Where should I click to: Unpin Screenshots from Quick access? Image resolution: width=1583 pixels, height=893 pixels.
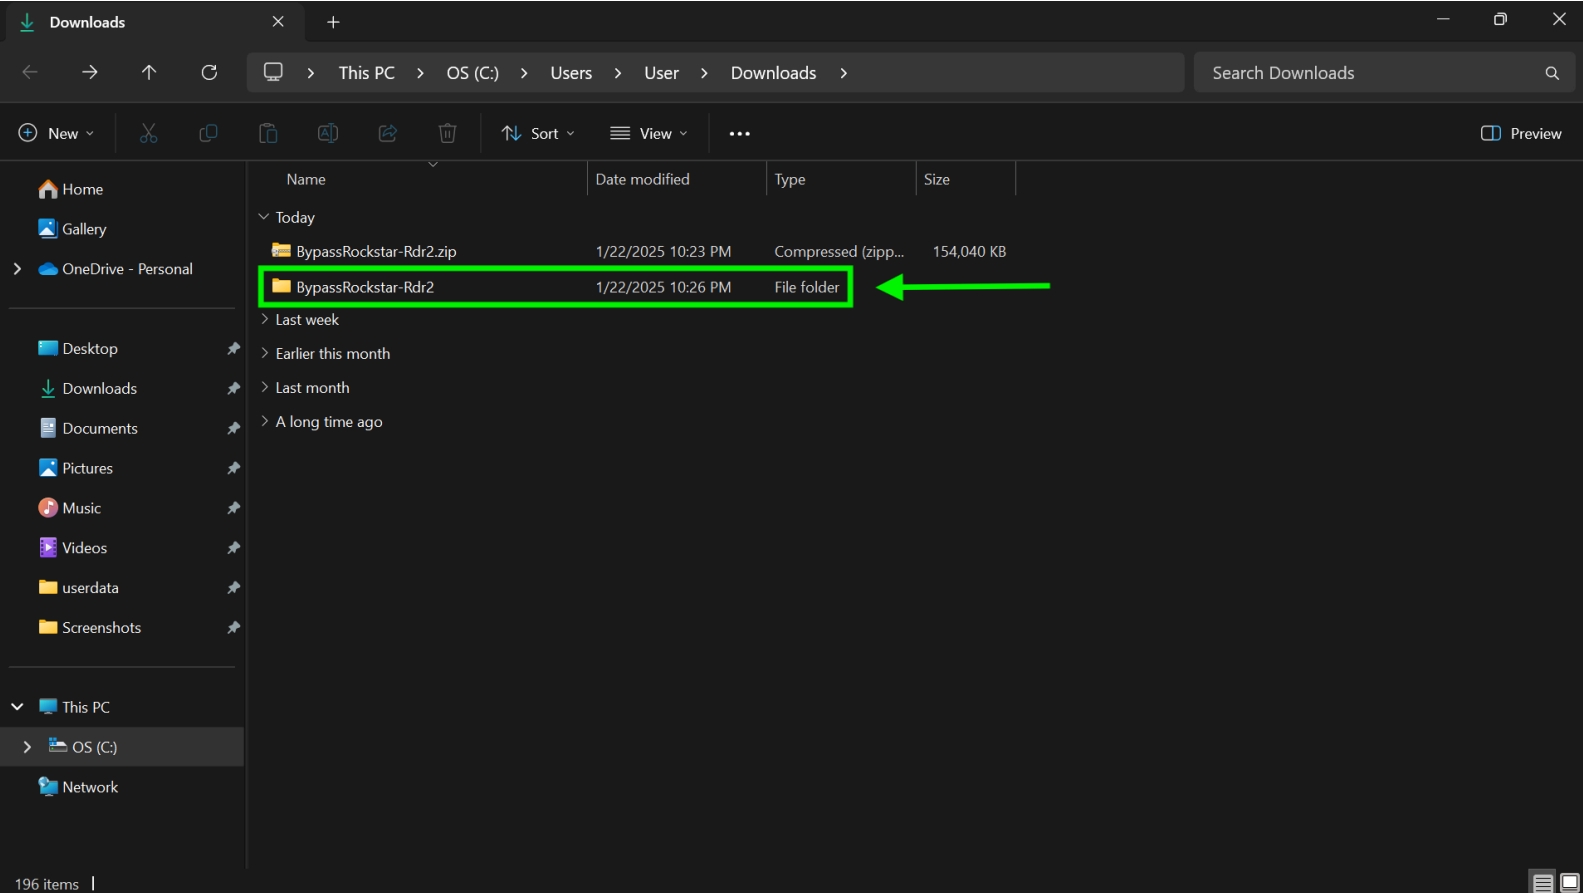click(x=233, y=628)
